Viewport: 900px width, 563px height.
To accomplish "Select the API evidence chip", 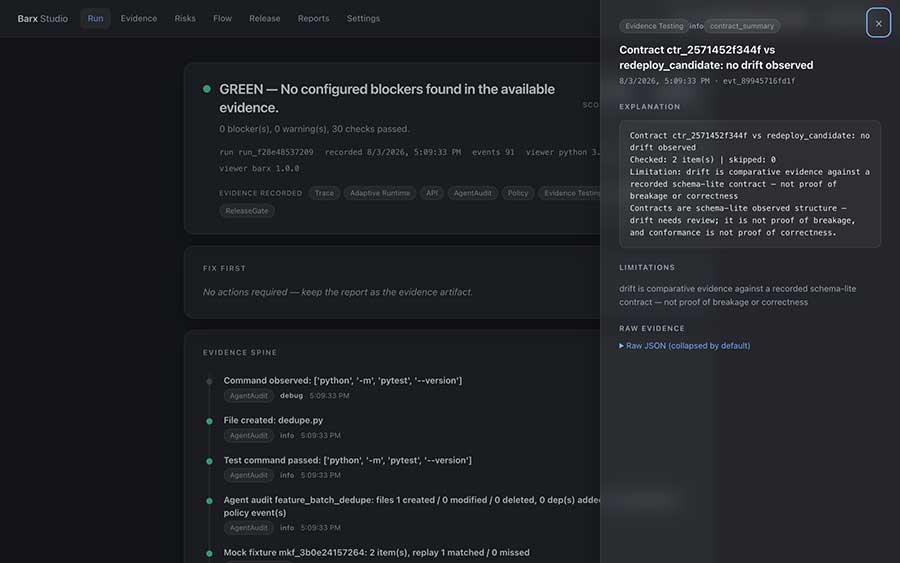I will pyautogui.click(x=432, y=193).
